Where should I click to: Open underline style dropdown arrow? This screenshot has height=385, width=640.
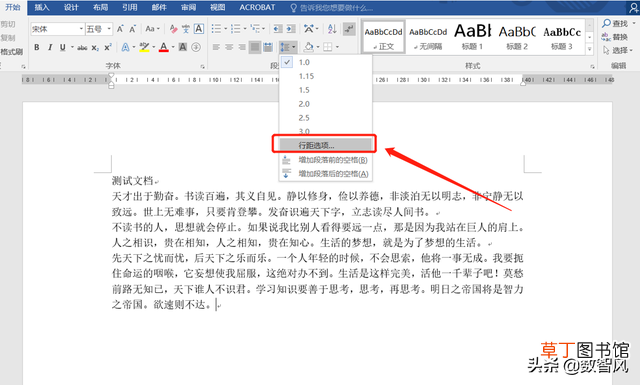point(72,47)
